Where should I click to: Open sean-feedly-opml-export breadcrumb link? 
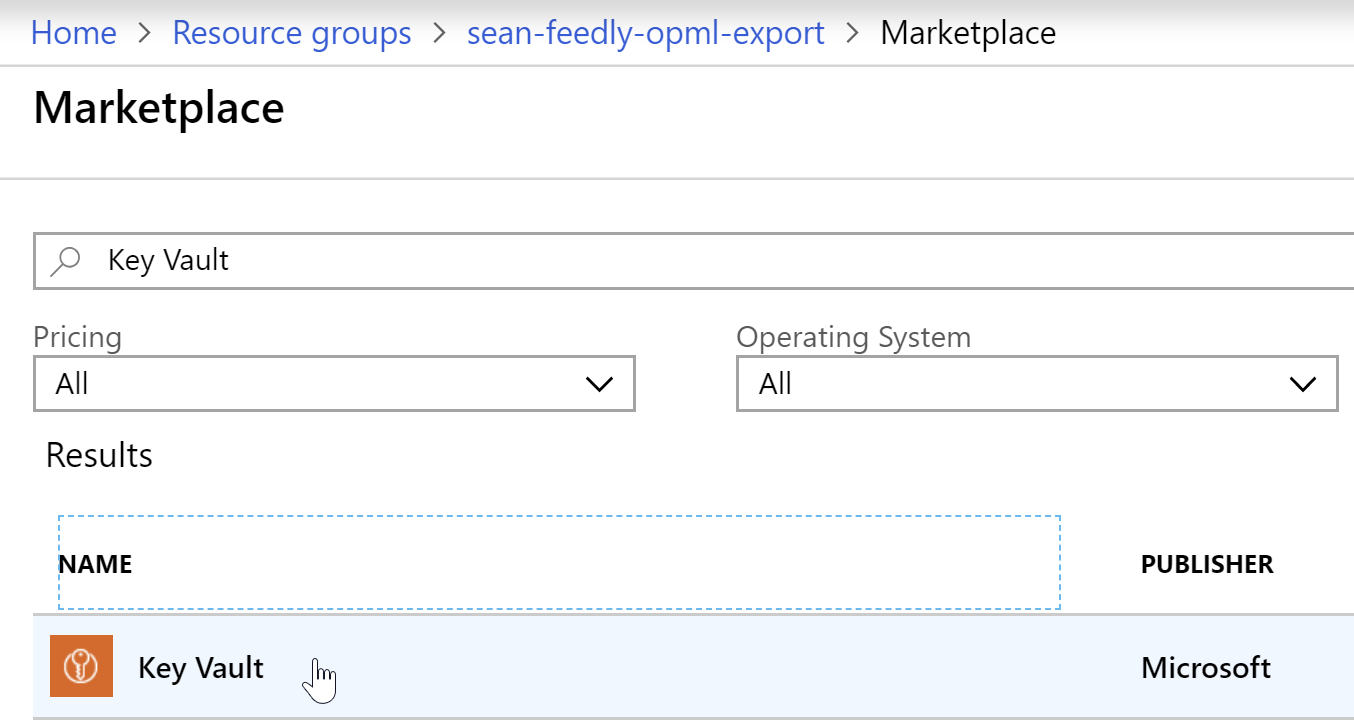click(x=645, y=33)
